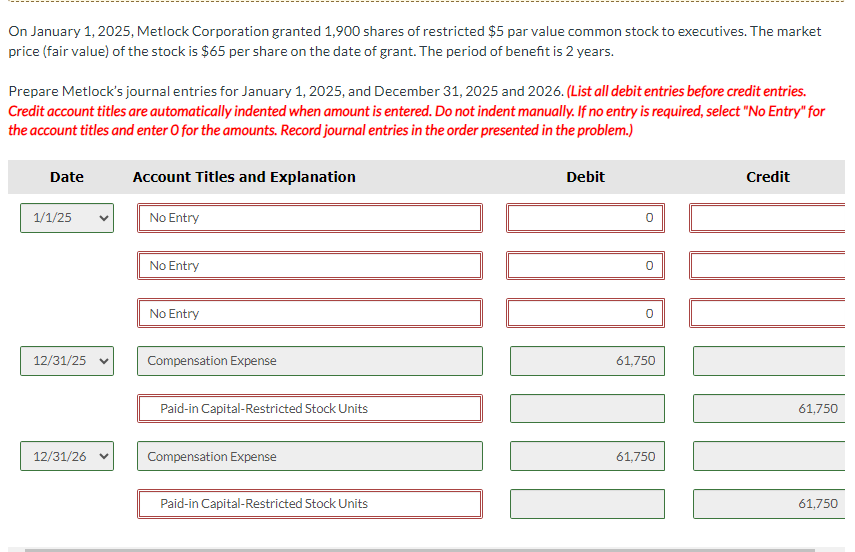Click credit field of second No Entry row
The width and height of the screenshot is (855, 552).
point(767,266)
